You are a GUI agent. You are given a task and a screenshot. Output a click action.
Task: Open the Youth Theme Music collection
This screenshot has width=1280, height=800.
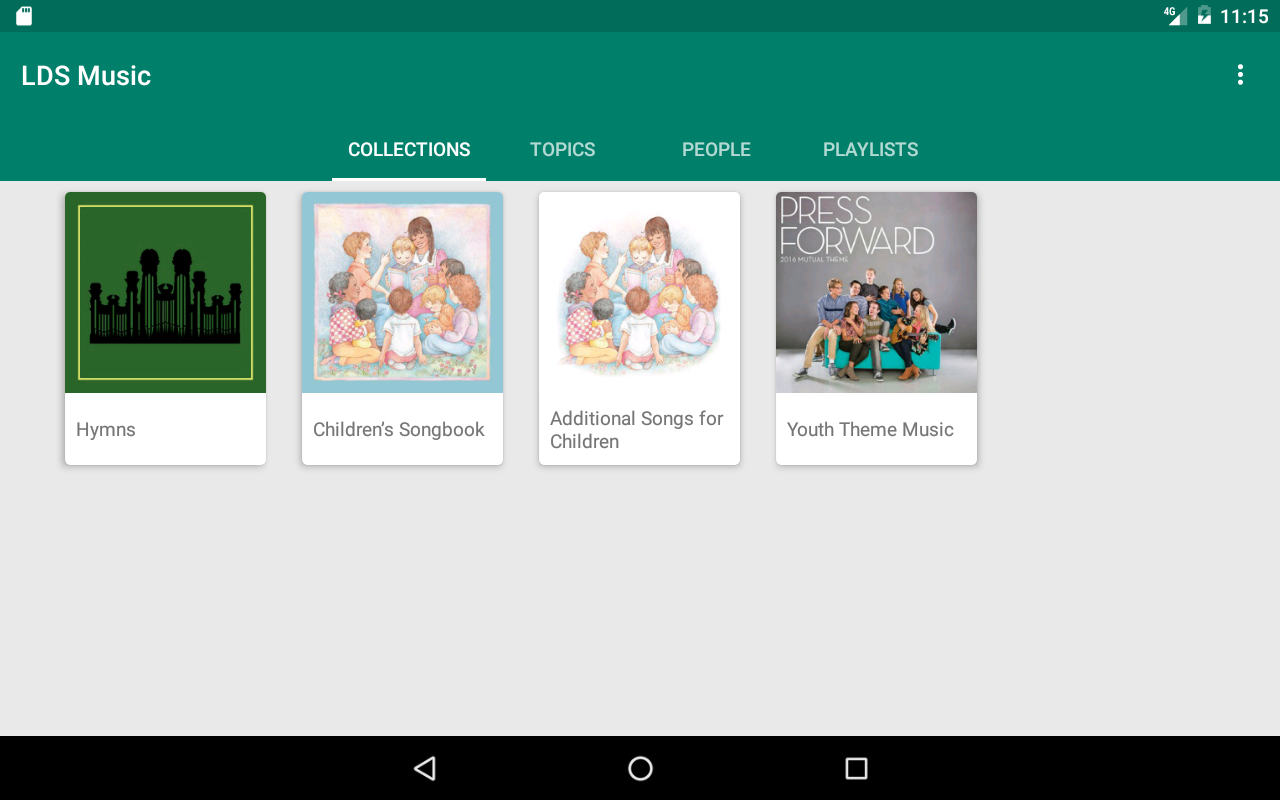point(876,328)
